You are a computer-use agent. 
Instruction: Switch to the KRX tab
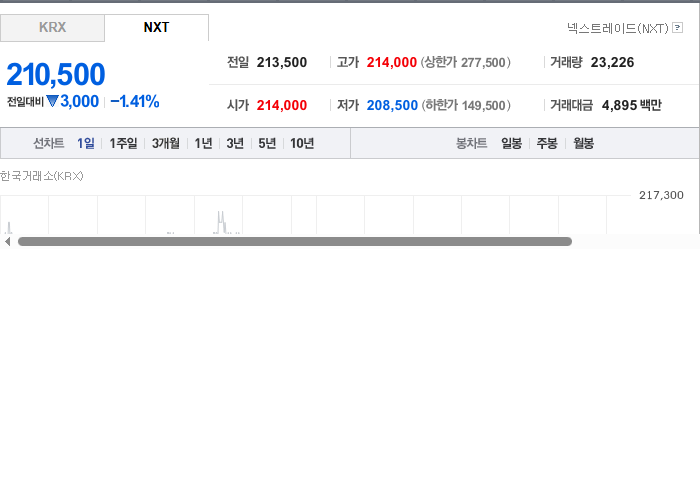pos(52,28)
